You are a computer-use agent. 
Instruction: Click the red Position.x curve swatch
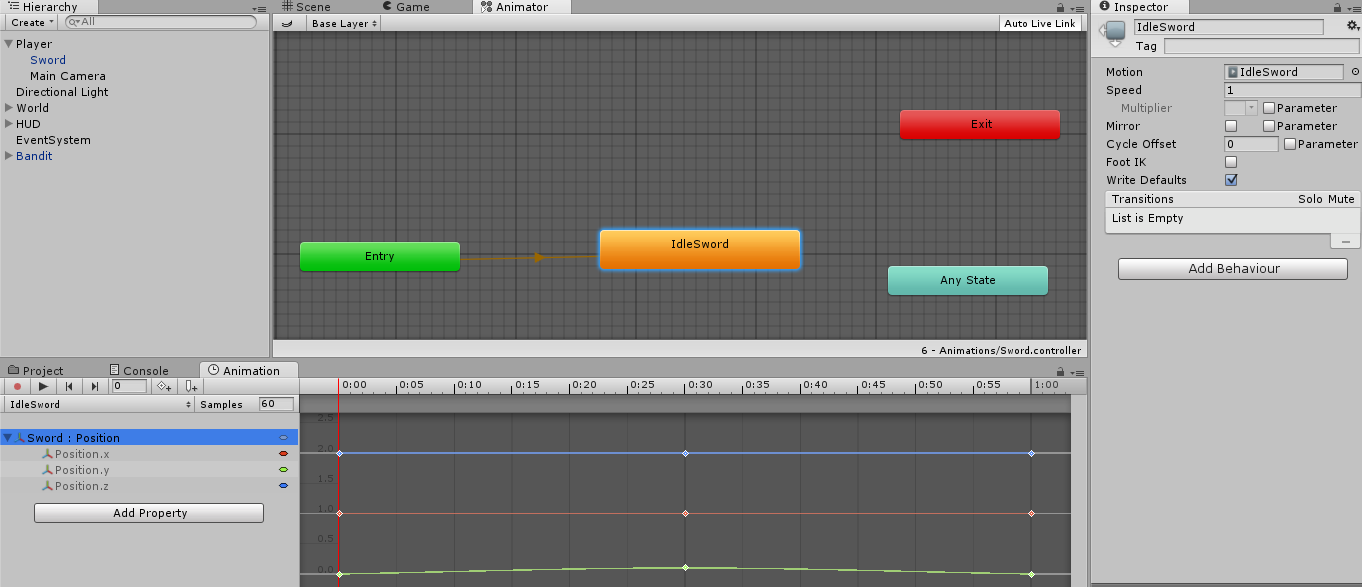point(283,454)
